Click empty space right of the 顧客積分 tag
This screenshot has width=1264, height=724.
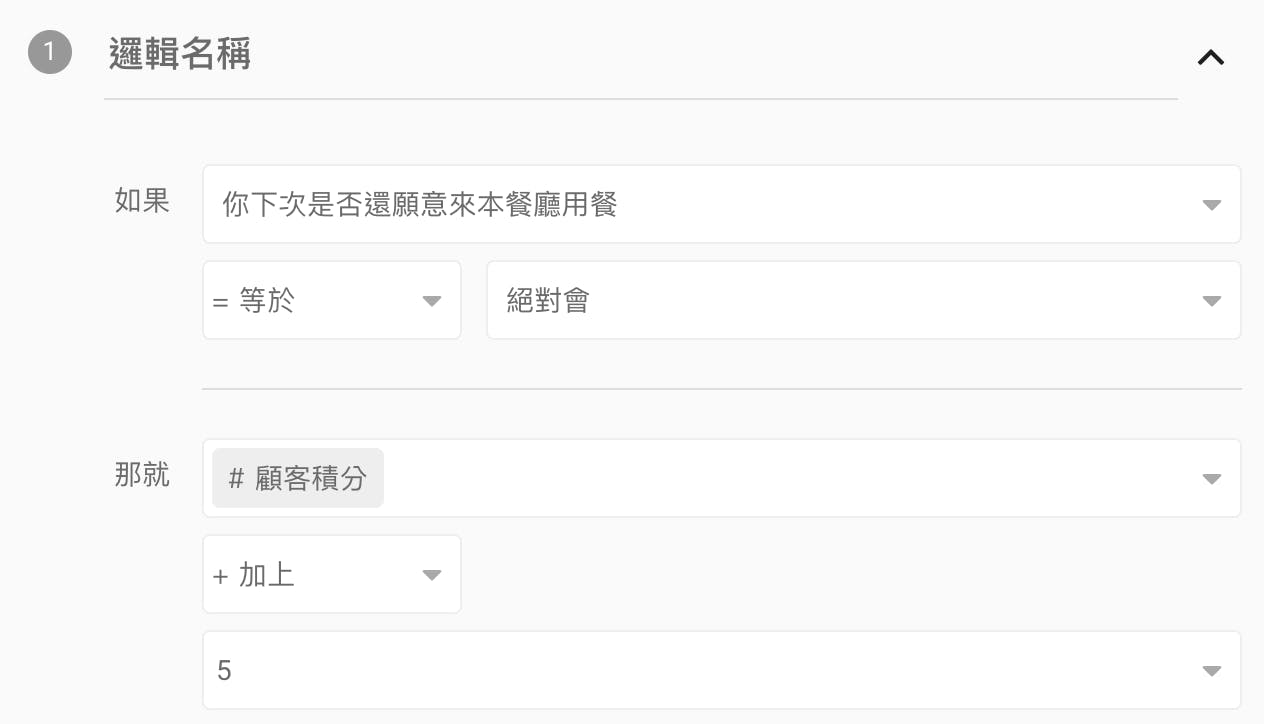(x=780, y=479)
